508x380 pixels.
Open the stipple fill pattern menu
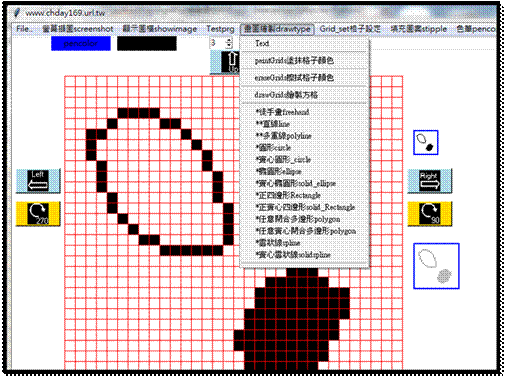[418, 29]
